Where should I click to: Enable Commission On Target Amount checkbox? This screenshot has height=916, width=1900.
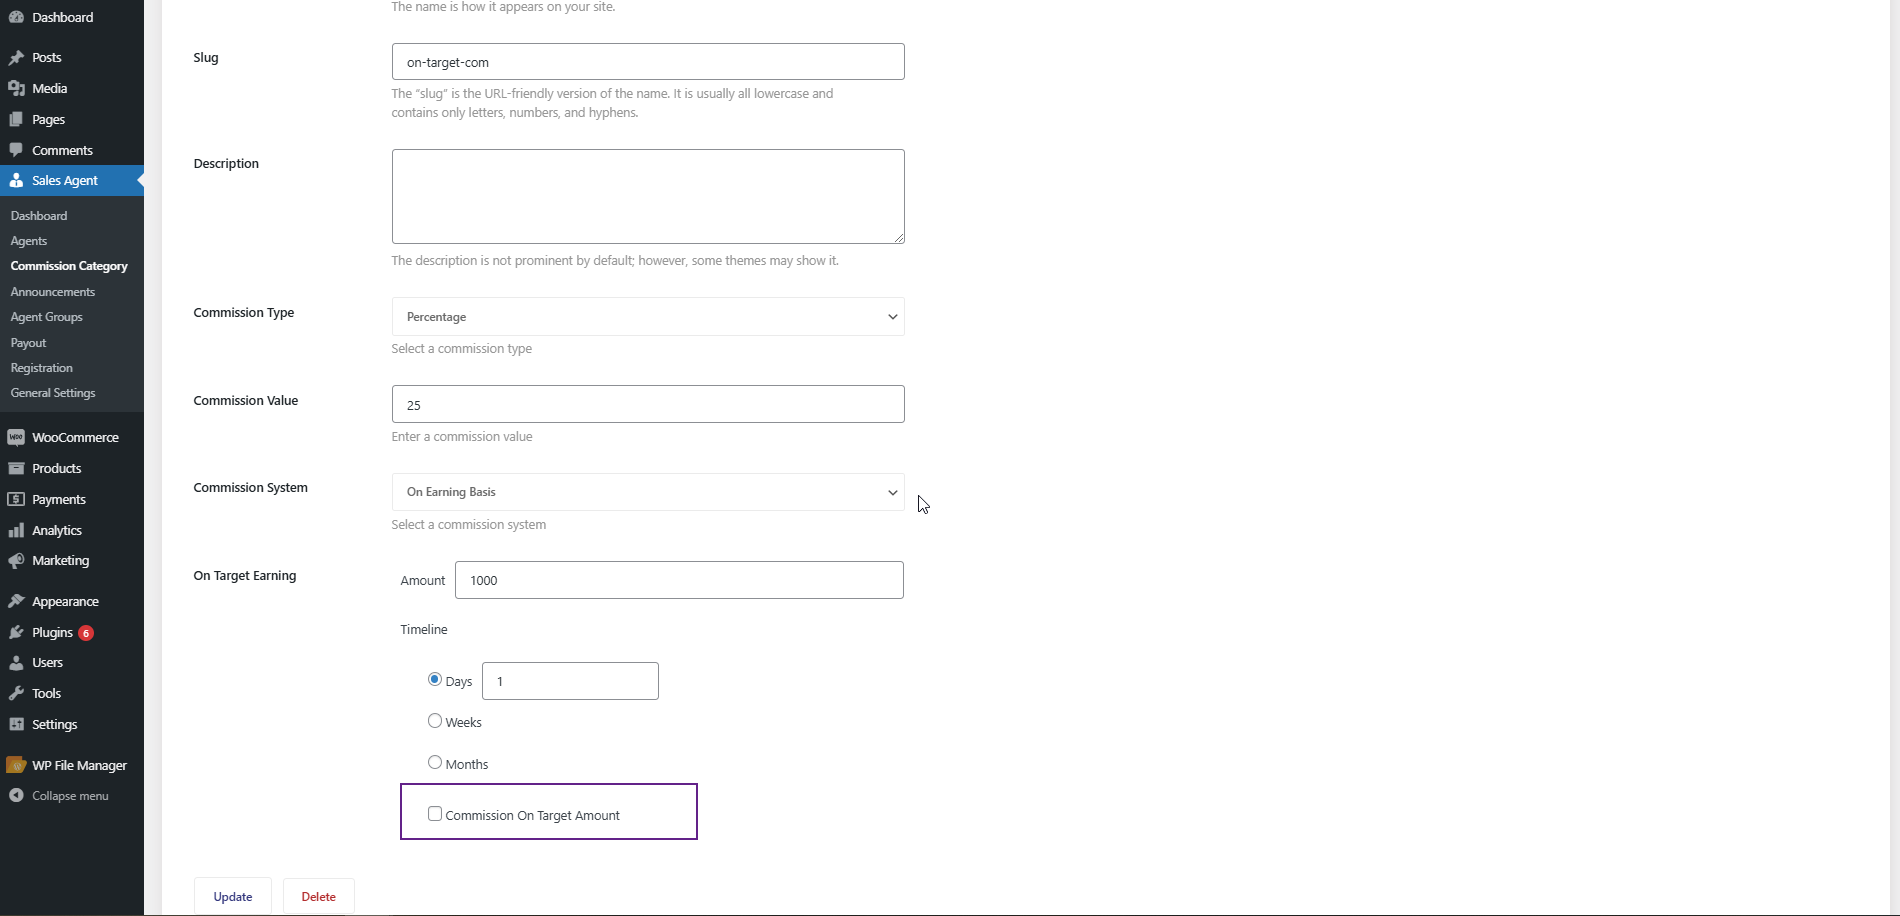tap(435, 814)
